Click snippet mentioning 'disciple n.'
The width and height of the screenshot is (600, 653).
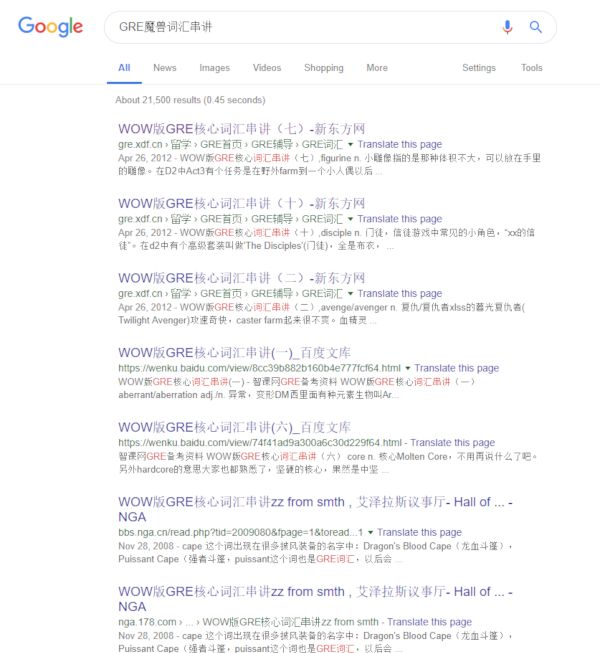click(327, 239)
